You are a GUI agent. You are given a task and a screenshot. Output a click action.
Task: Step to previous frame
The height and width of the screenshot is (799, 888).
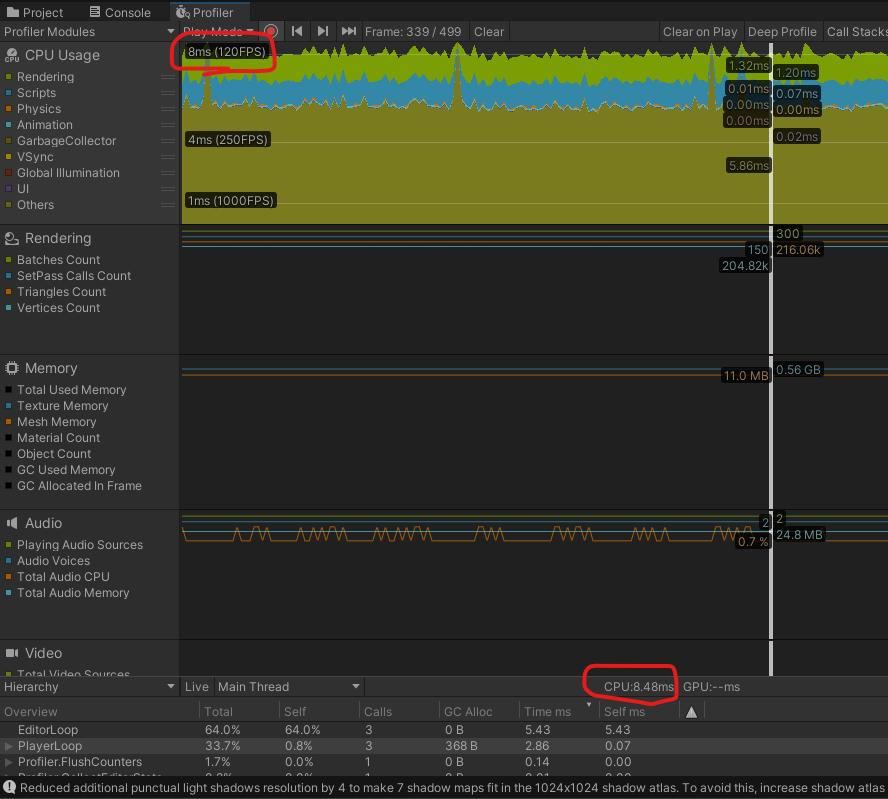[x=297, y=31]
